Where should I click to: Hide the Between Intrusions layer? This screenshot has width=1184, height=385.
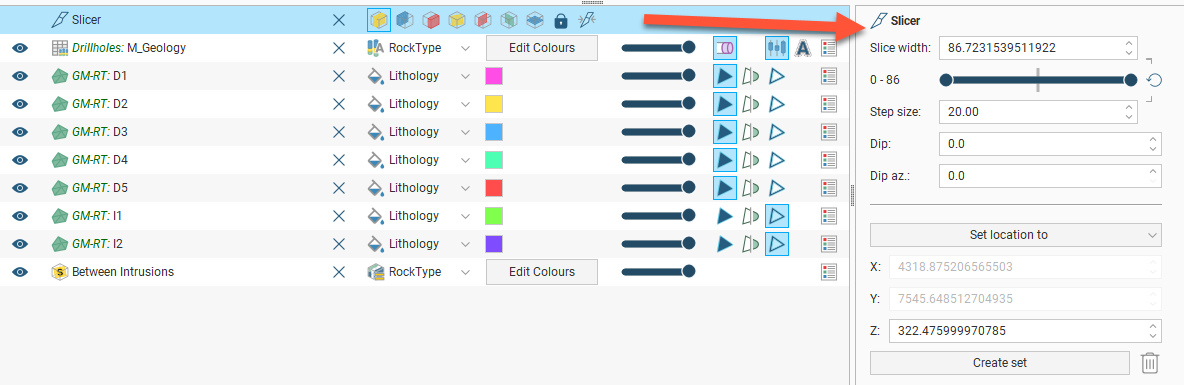pos(20,272)
